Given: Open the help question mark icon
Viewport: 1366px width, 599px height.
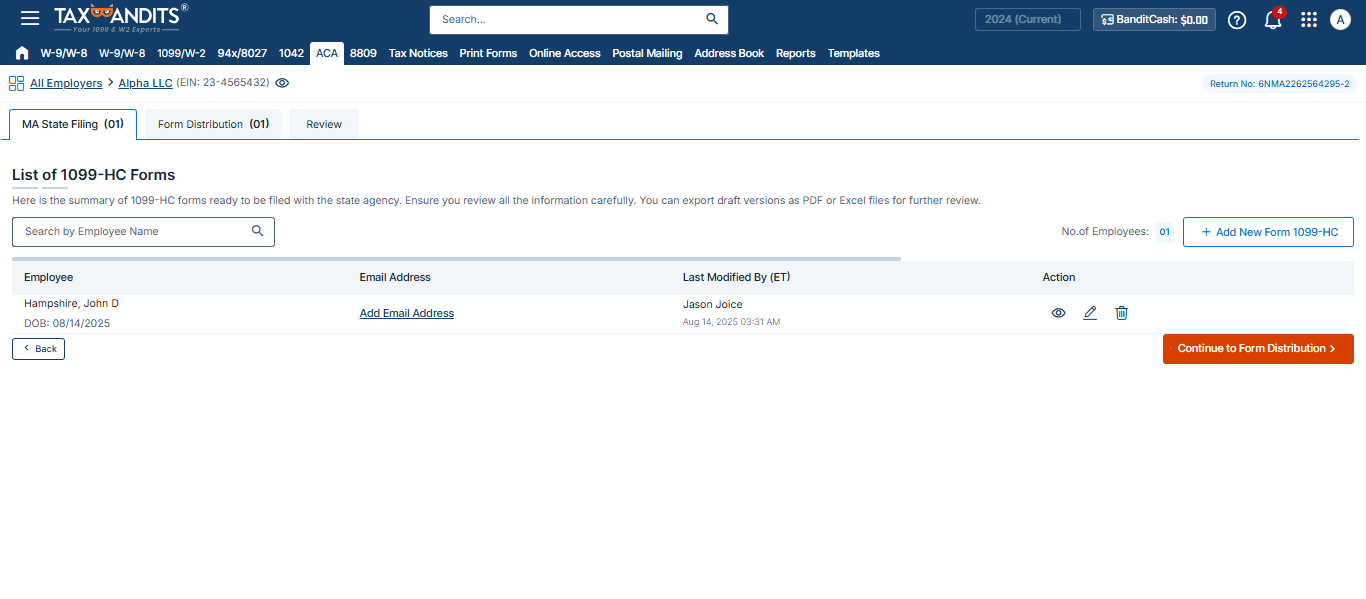Looking at the screenshot, I should coord(1237,20).
